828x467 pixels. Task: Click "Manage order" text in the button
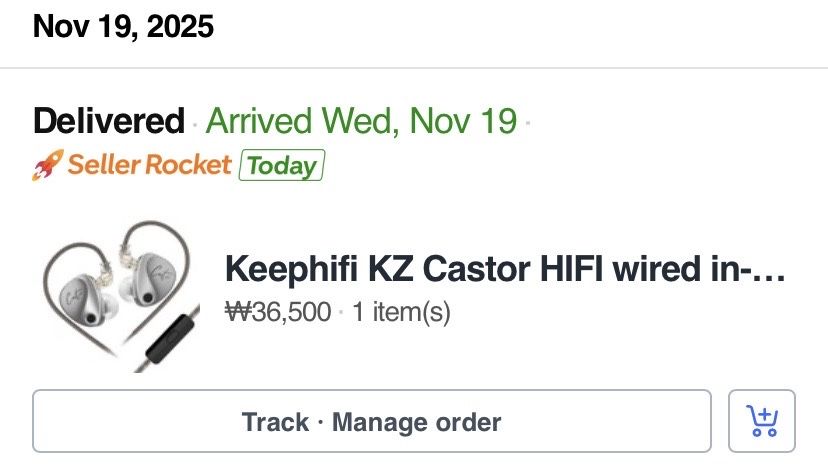pos(416,422)
